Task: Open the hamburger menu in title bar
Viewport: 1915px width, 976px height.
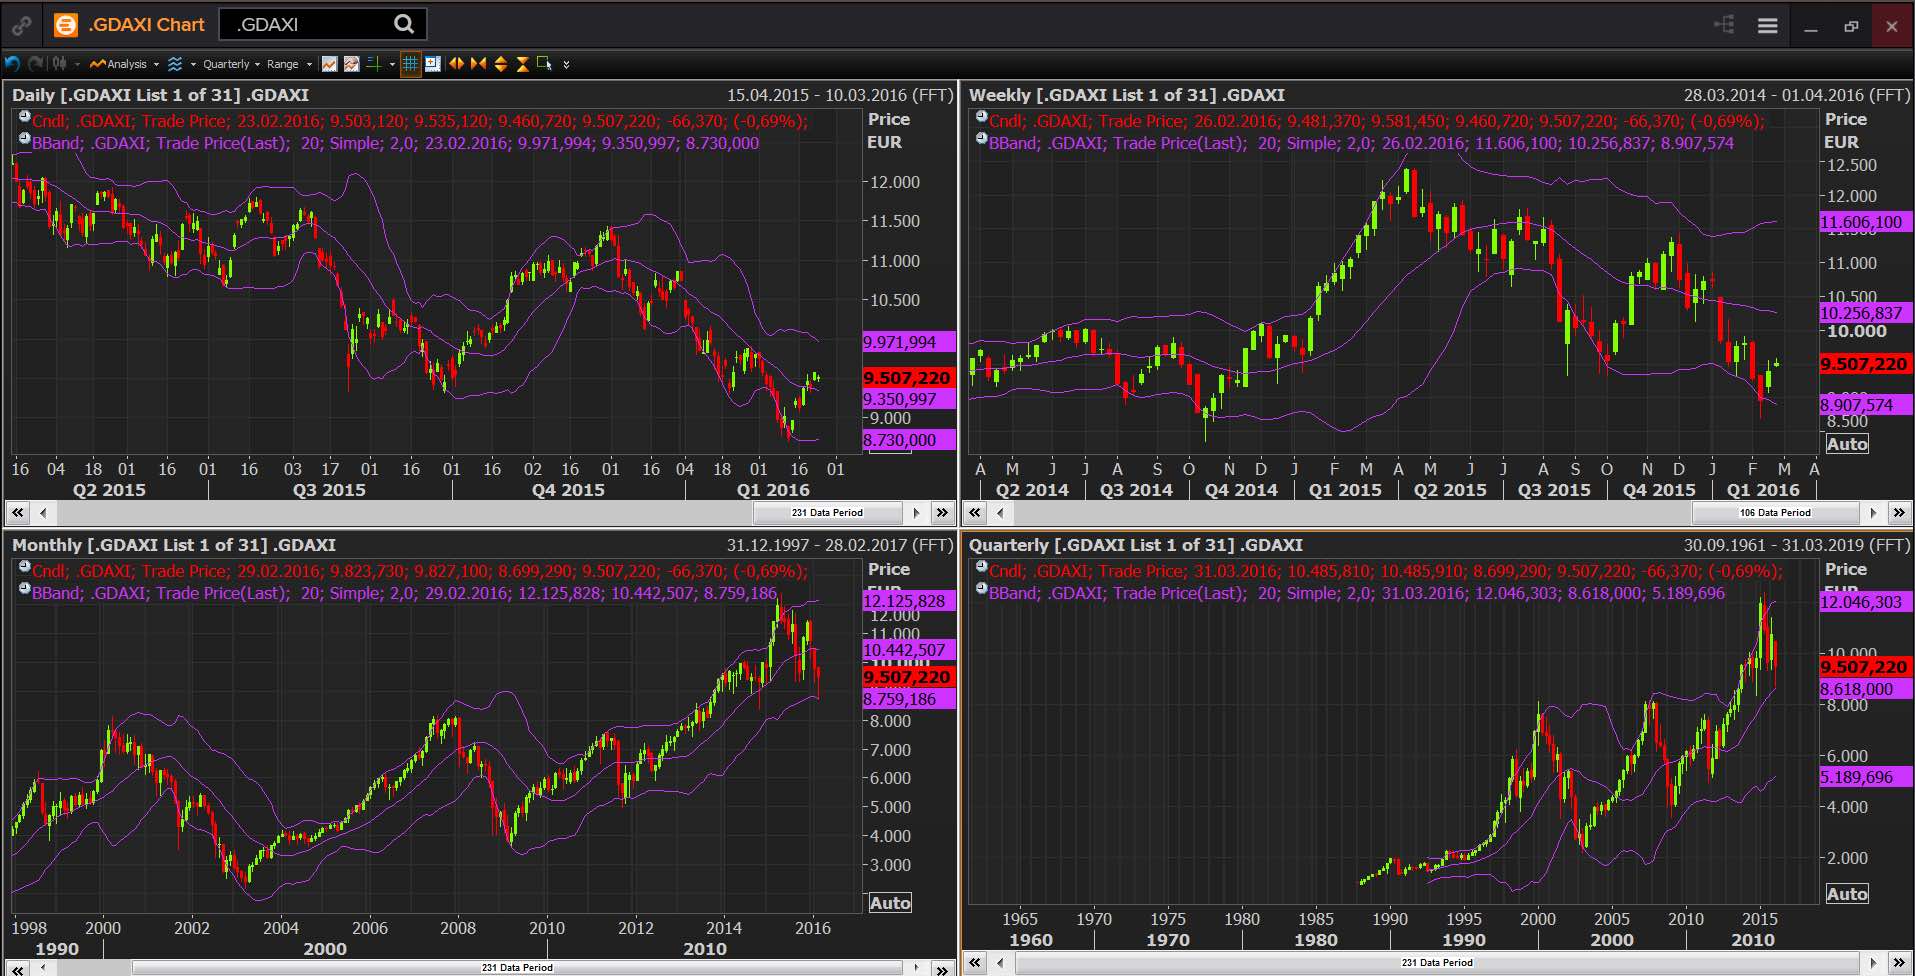Action: [x=1767, y=24]
